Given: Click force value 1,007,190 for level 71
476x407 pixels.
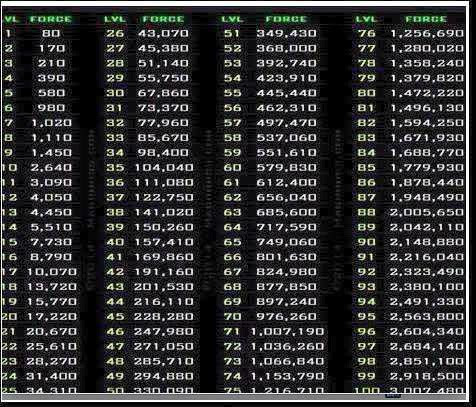Looking at the screenshot, I should [x=287, y=332].
